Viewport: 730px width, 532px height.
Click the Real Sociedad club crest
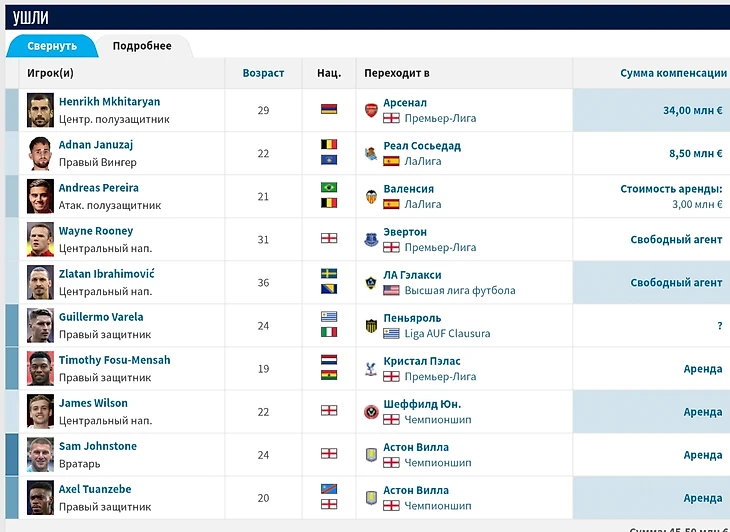coord(371,153)
